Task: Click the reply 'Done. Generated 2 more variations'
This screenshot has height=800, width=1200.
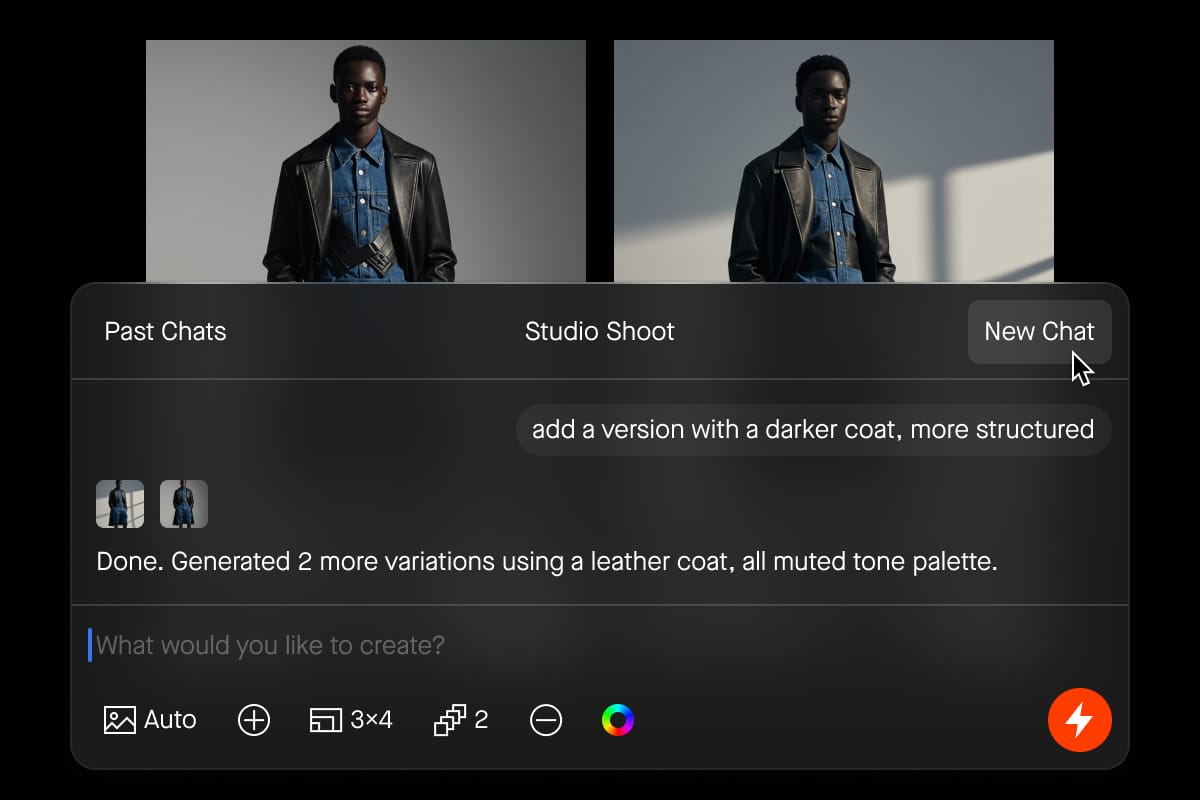Action: click(x=547, y=561)
